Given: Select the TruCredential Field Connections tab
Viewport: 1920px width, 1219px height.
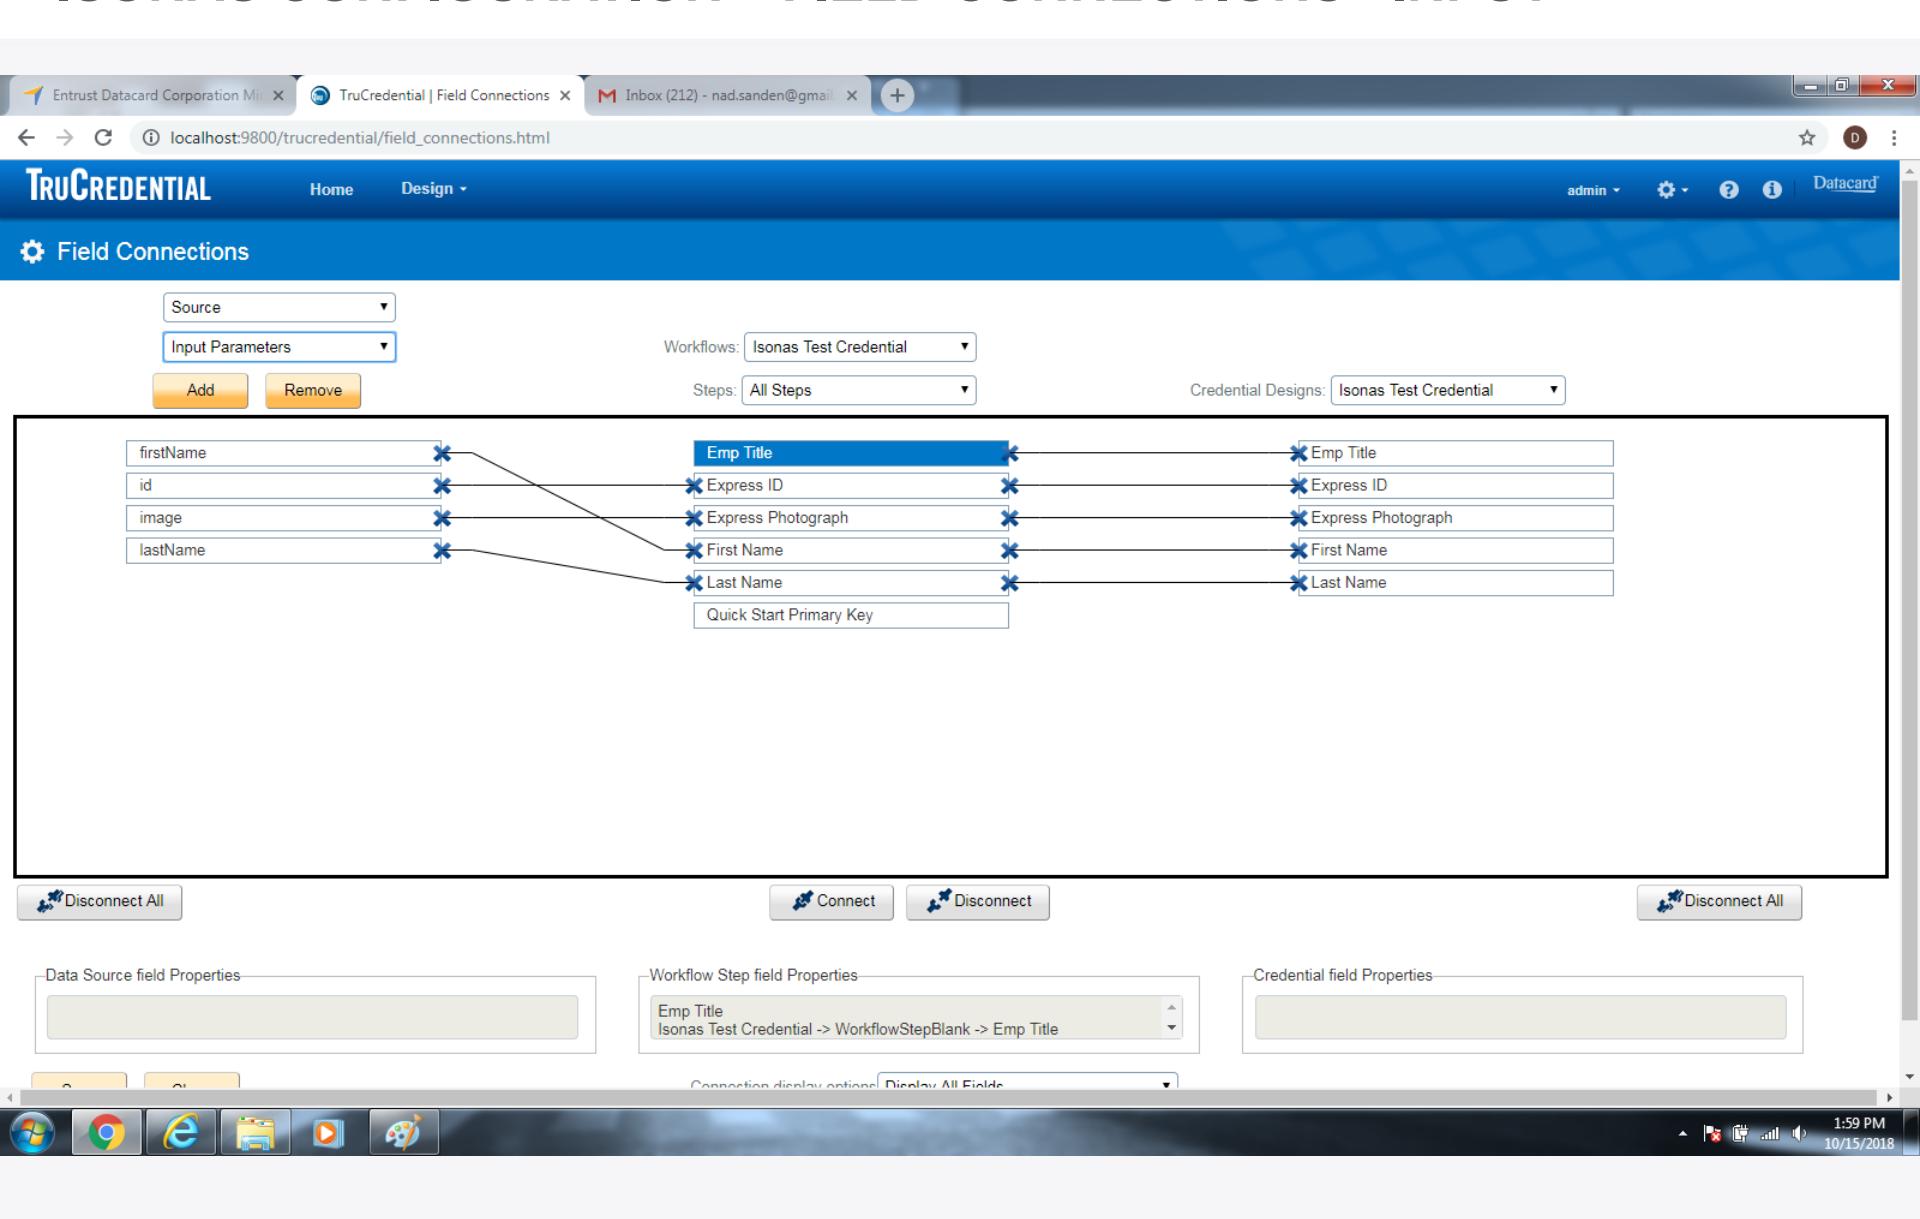Looking at the screenshot, I should 440,95.
